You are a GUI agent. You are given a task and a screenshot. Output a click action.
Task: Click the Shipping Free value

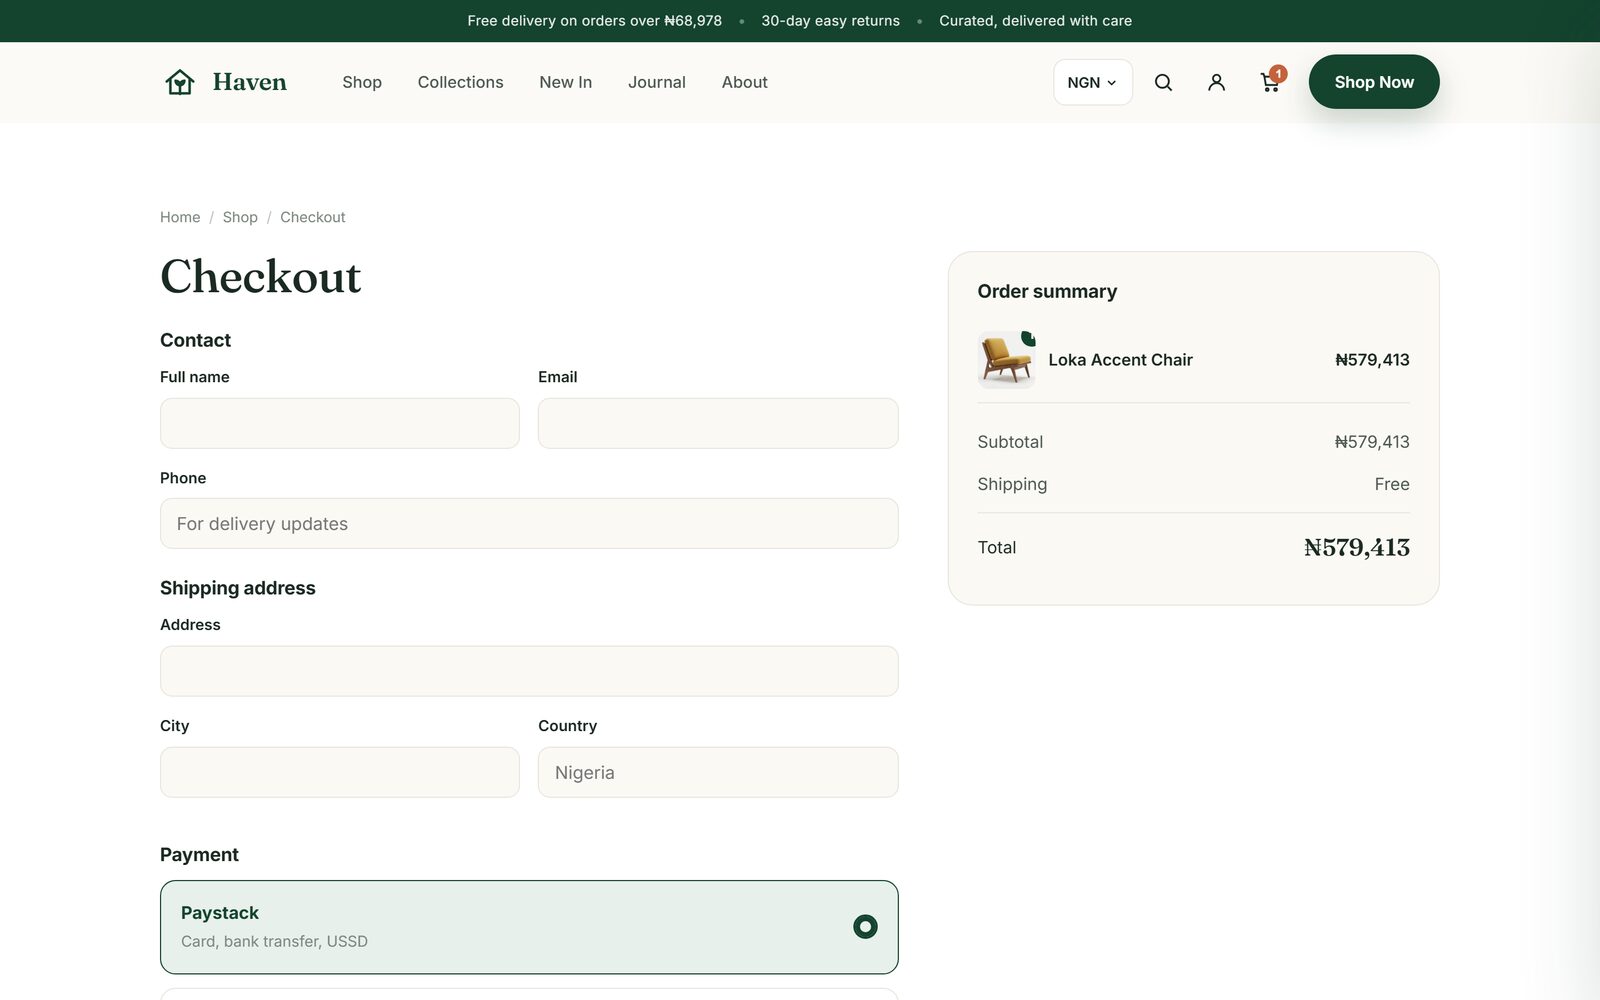[1392, 484]
